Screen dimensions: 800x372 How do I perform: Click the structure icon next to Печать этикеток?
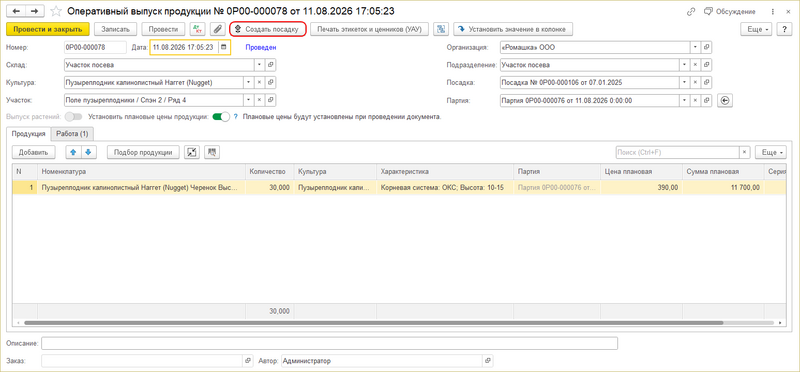(x=441, y=30)
